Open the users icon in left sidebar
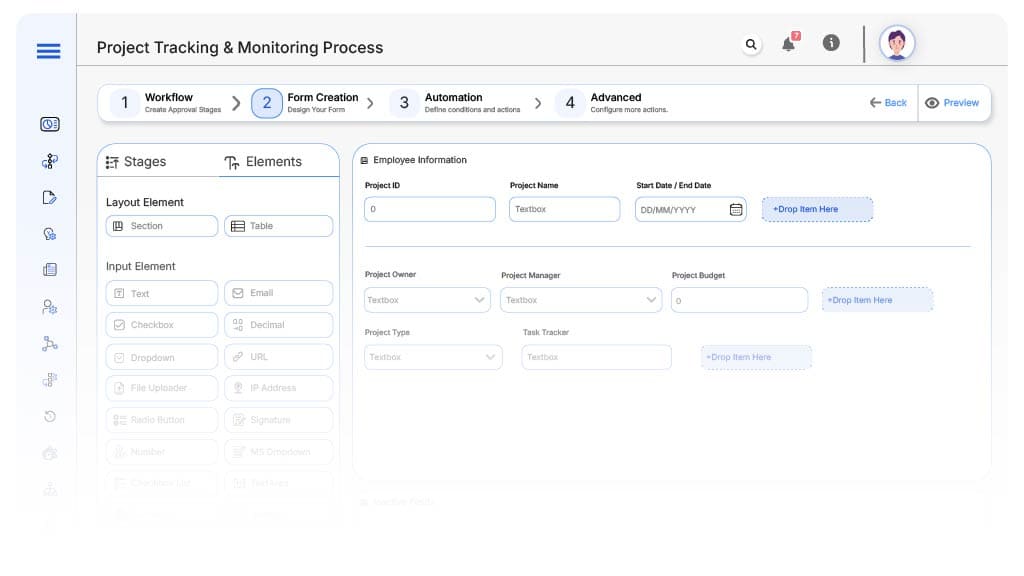This screenshot has width=1024, height=576. [50, 307]
